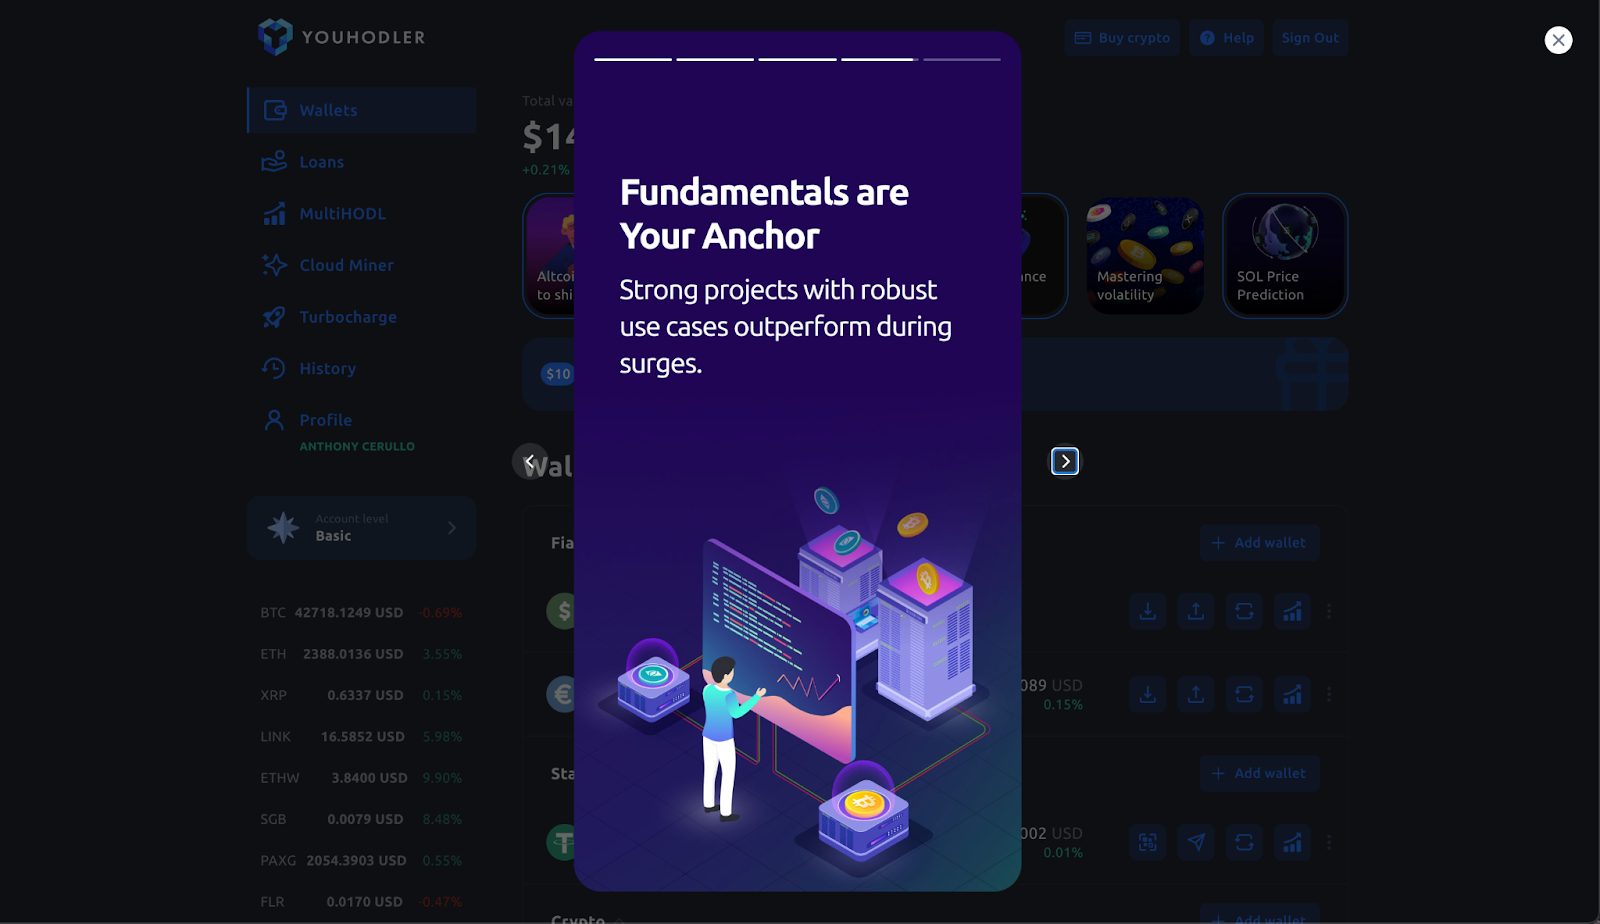The height and width of the screenshot is (924, 1600).
Task: Open the Help button
Action: [x=1227, y=38]
